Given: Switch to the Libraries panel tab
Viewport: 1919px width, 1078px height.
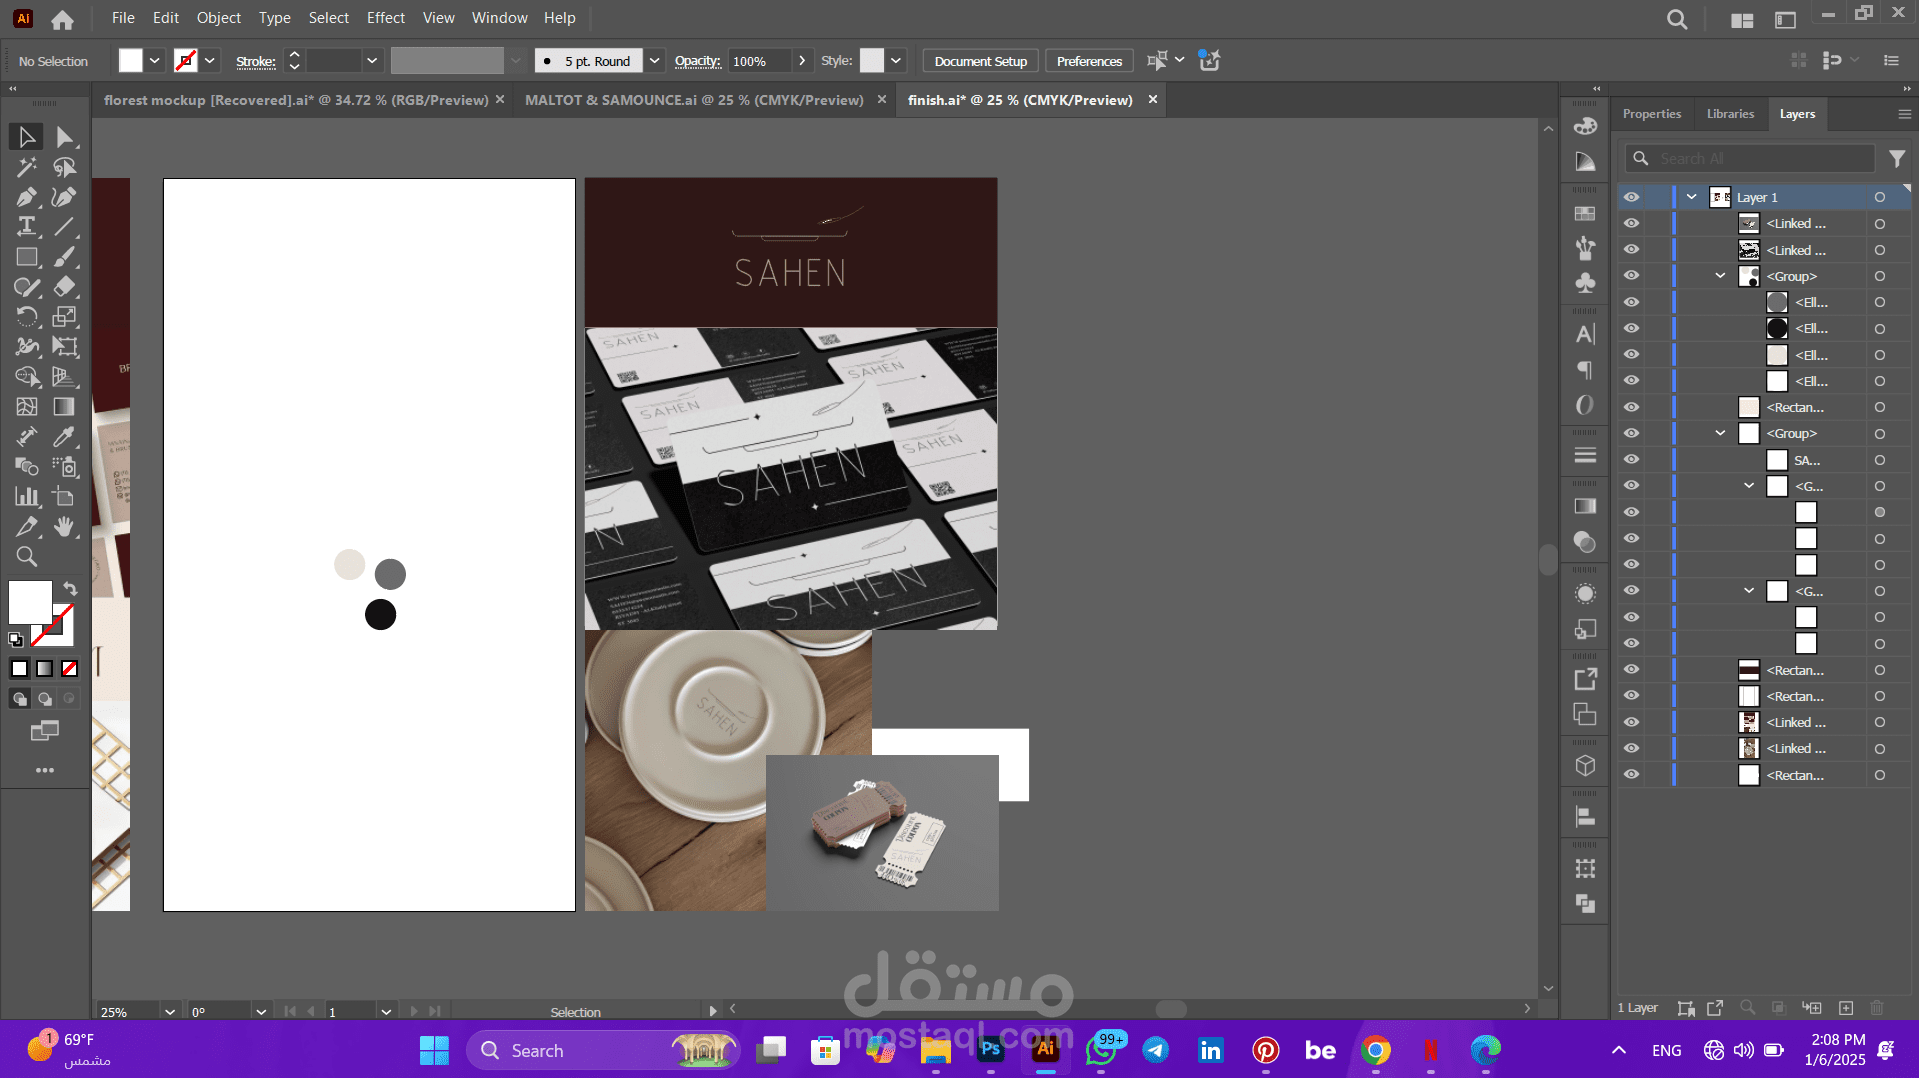Looking at the screenshot, I should coord(1730,114).
